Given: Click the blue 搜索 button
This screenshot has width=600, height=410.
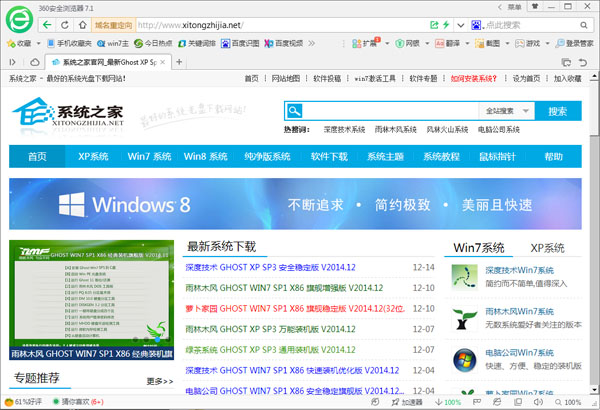Looking at the screenshot, I should 558,111.
